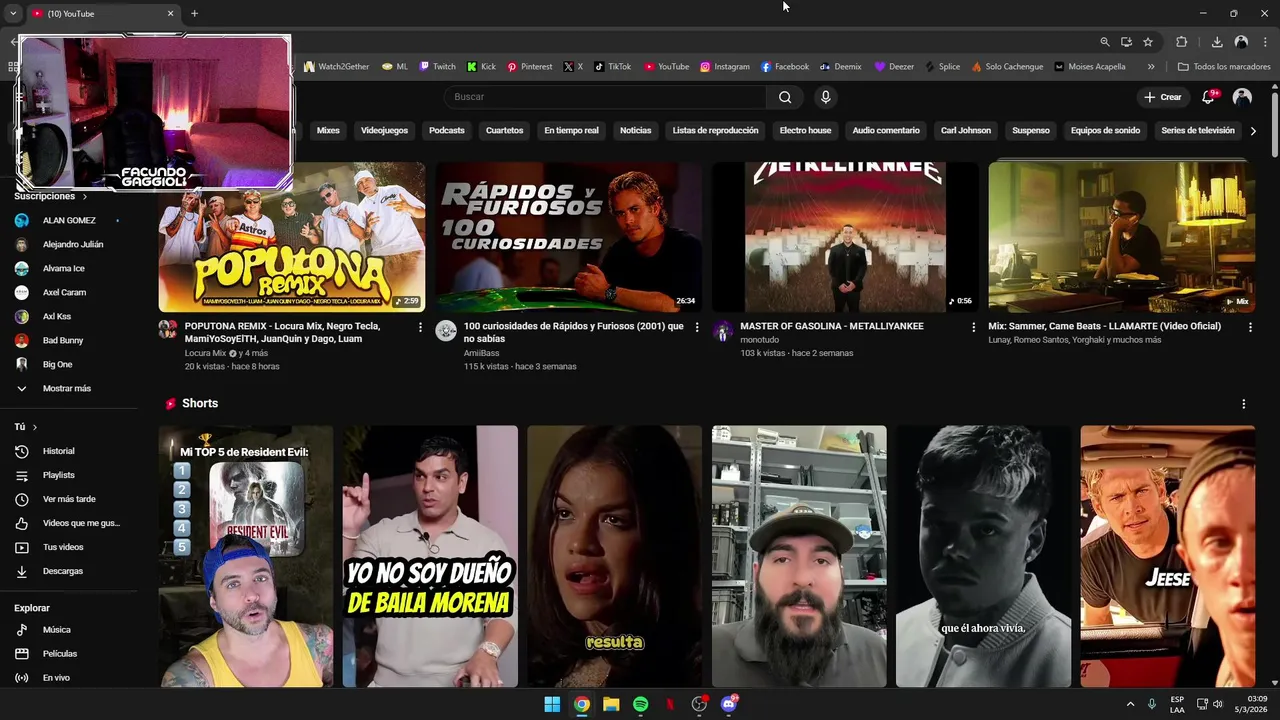
Task: Click the Crear button
Action: click(x=1163, y=97)
